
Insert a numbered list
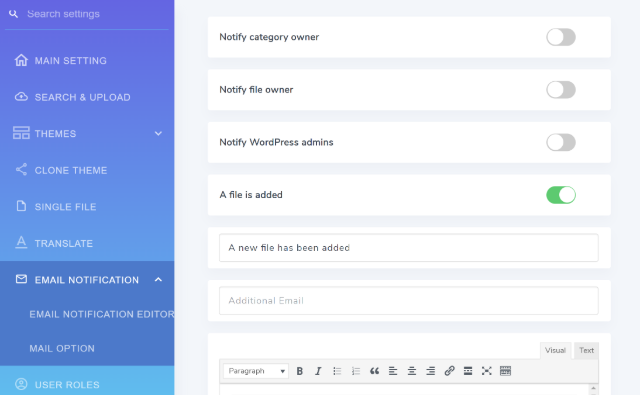point(356,371)
